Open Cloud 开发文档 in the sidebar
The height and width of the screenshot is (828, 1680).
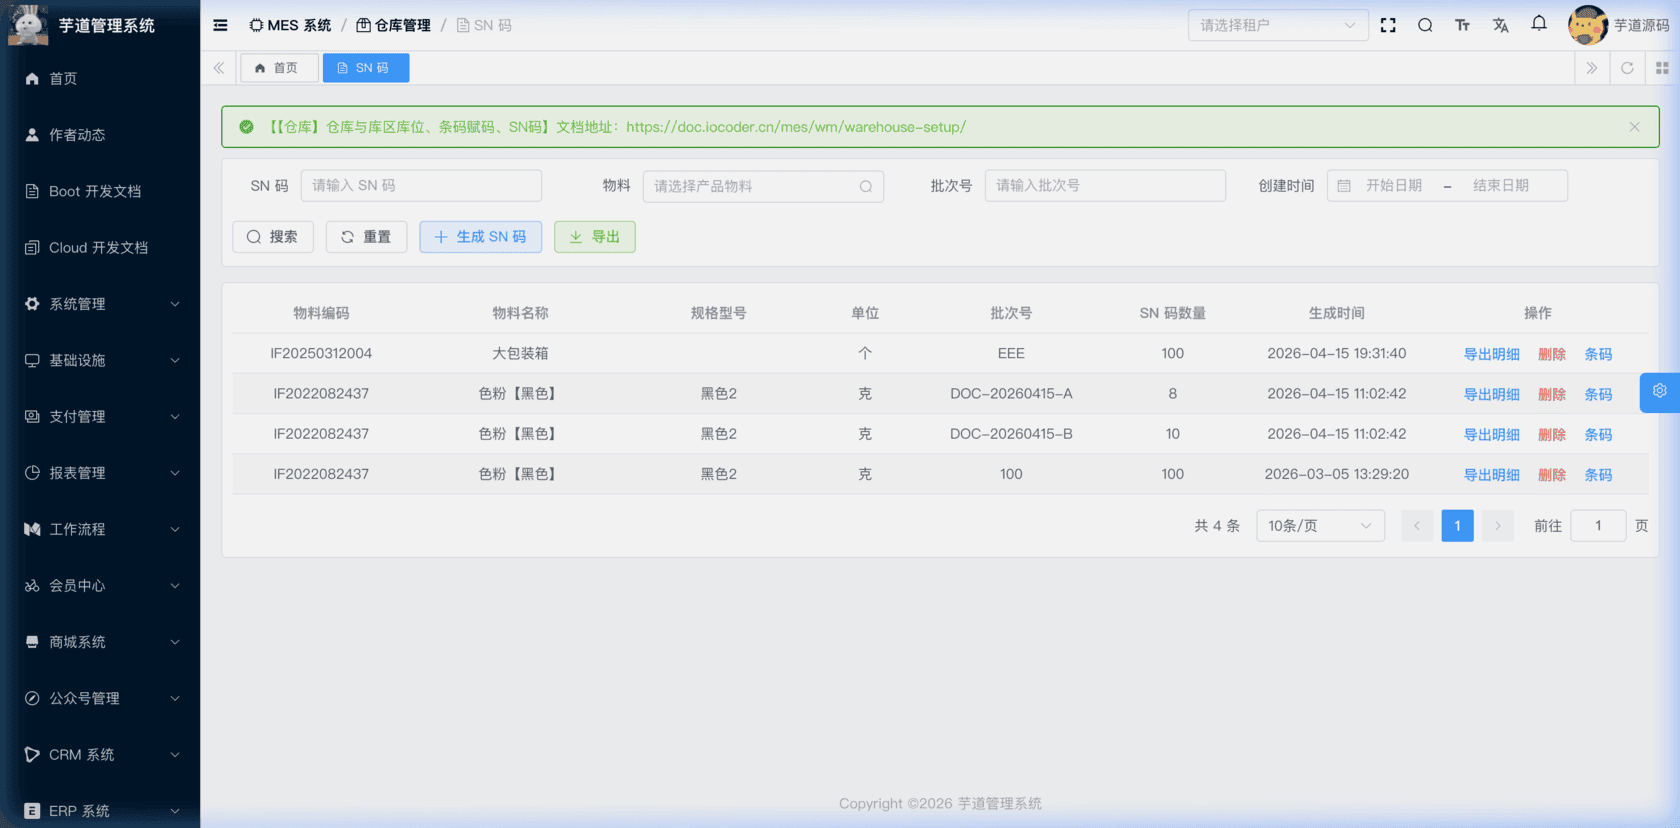click(100, 247)
